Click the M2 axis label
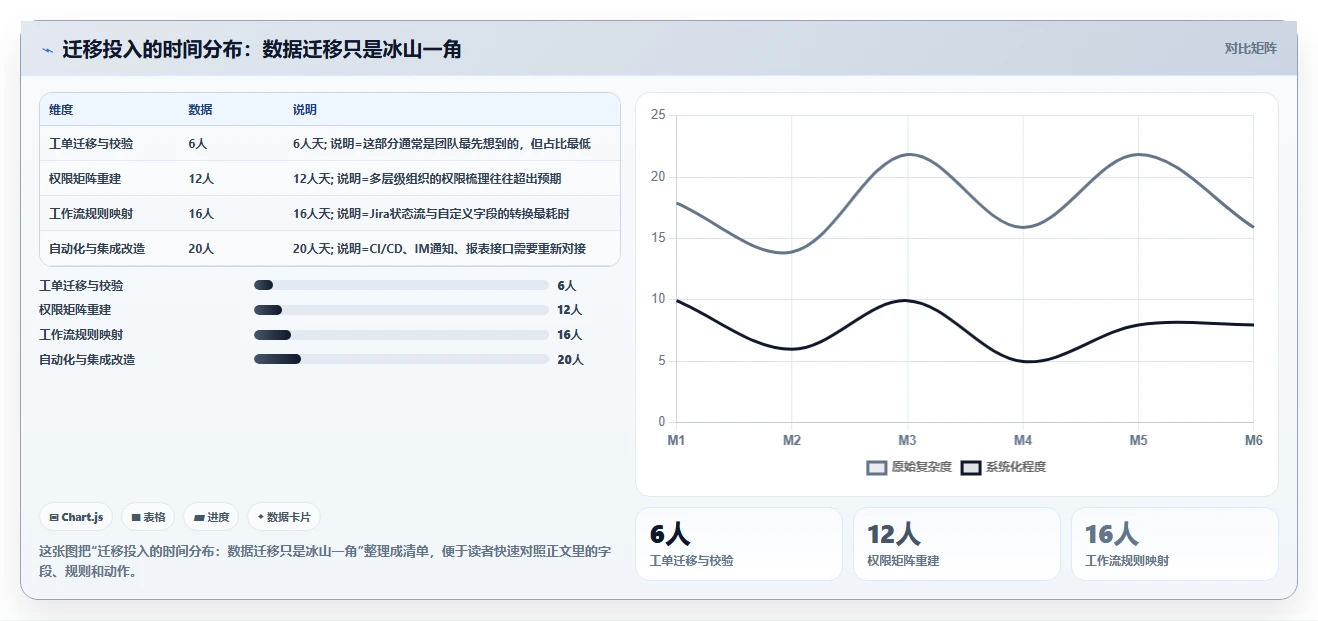1318x621 pixels. pos(792,440)
